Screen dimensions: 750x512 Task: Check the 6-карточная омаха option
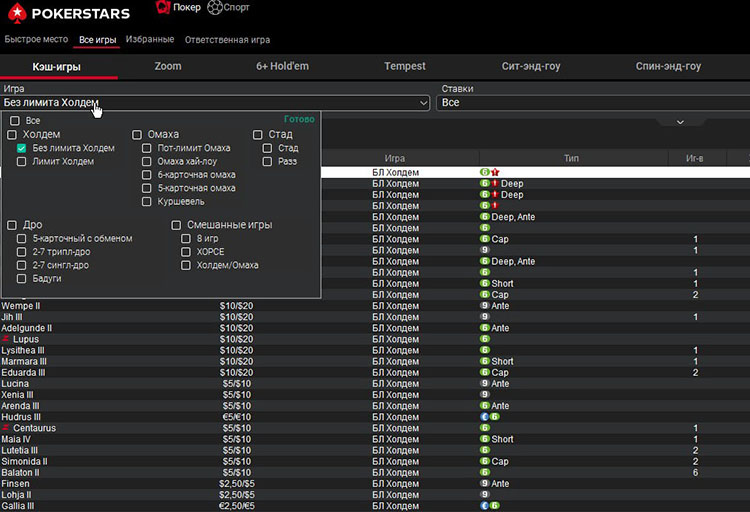click(147, 175)
